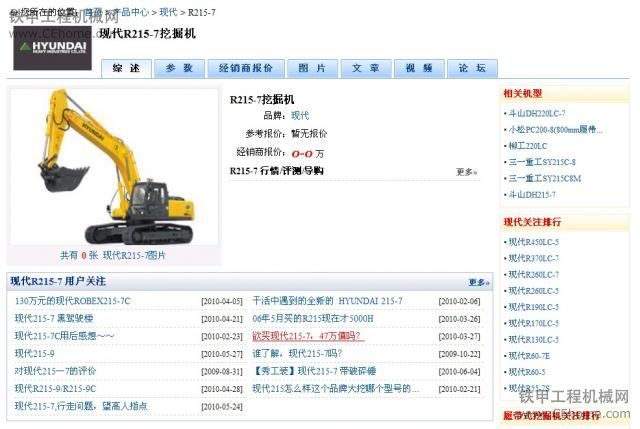The height and width of the screenshot is (429, 640).
Task: Click the 0-0 万 dealer price value
Action: (308, 154)
